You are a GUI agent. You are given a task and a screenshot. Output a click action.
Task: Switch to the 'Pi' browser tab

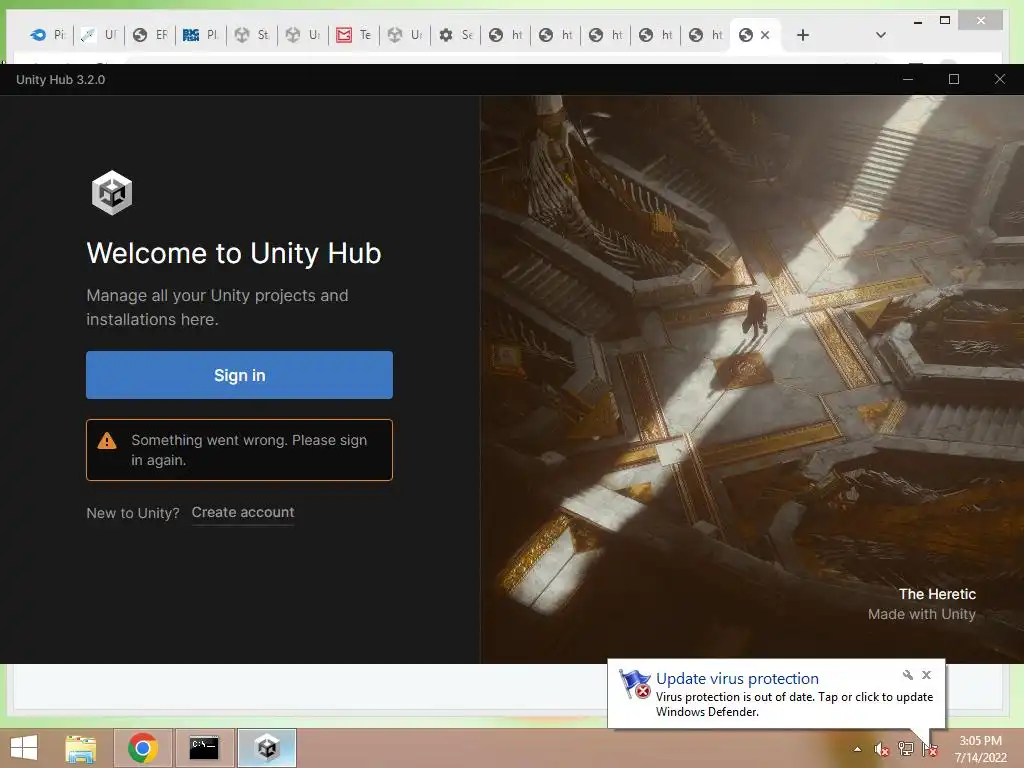48,35
